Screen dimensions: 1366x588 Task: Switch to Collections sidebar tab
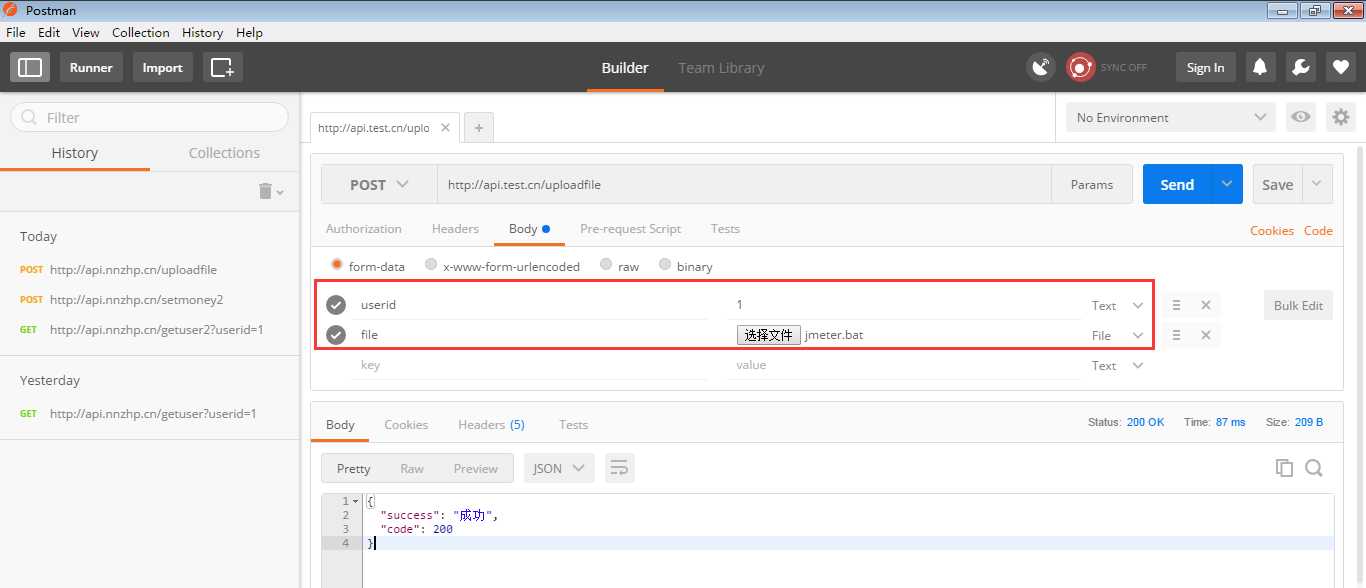click(x=224, y=153)
